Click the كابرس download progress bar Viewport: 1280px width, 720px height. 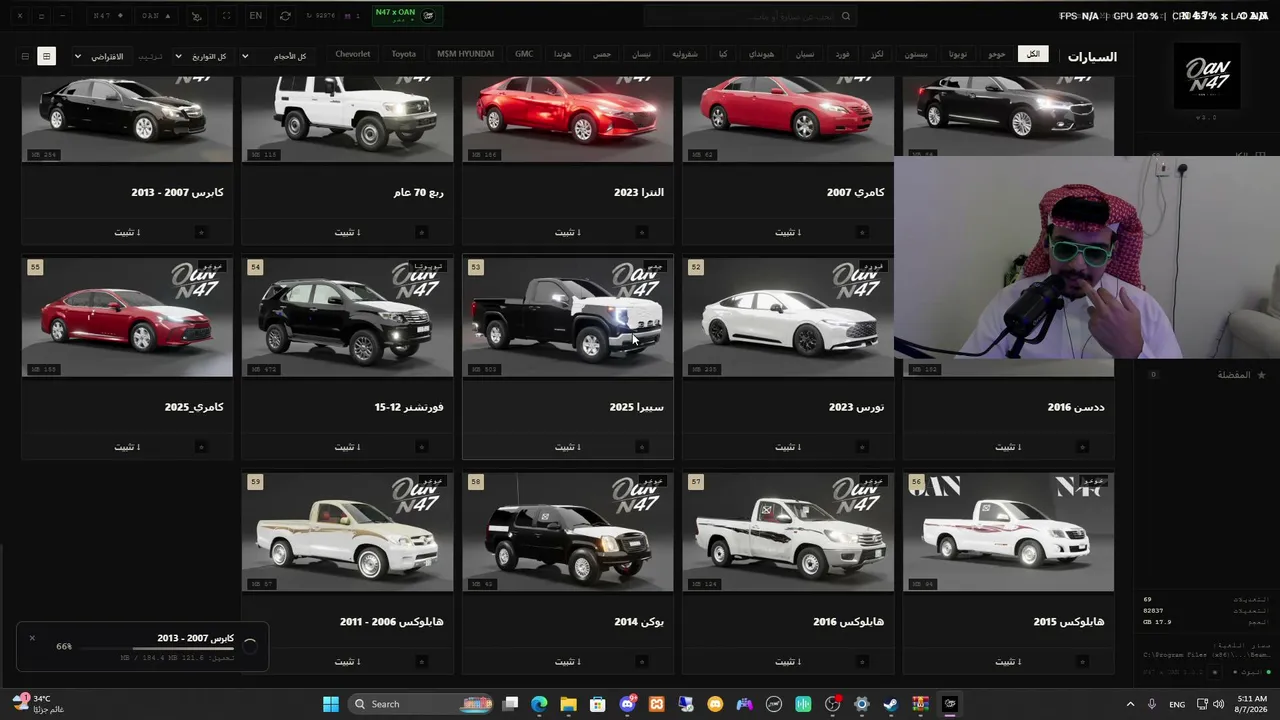[x=156, y=649]
